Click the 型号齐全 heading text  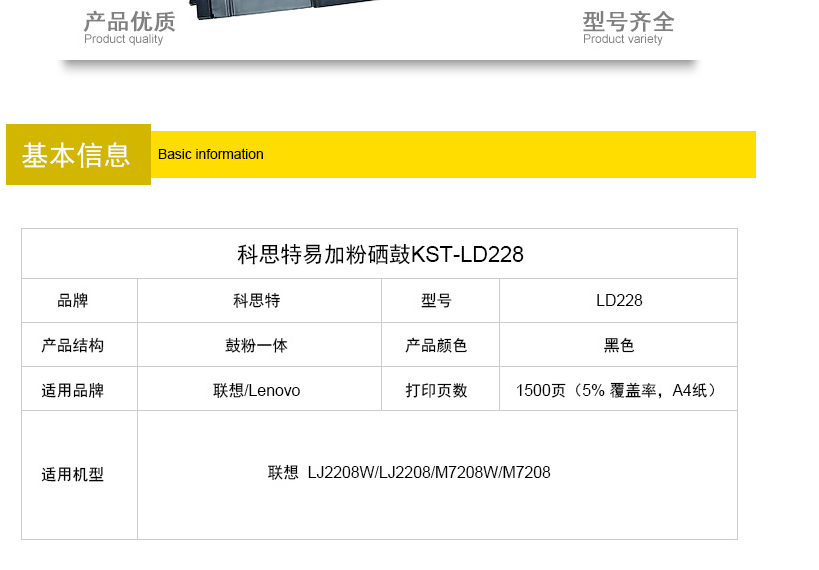(628, 22)
